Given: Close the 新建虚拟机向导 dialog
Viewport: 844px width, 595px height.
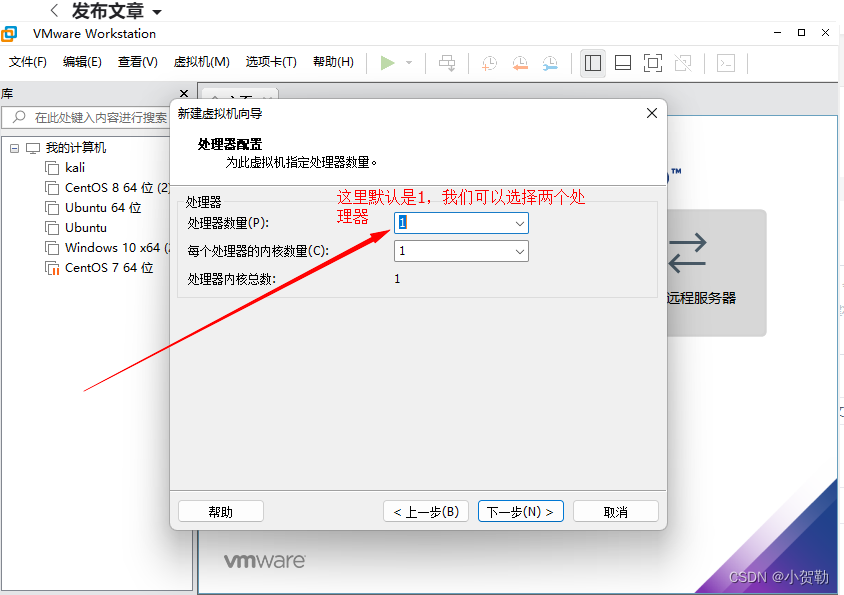Looking at the screenshot, I should (x=652, y=113).
